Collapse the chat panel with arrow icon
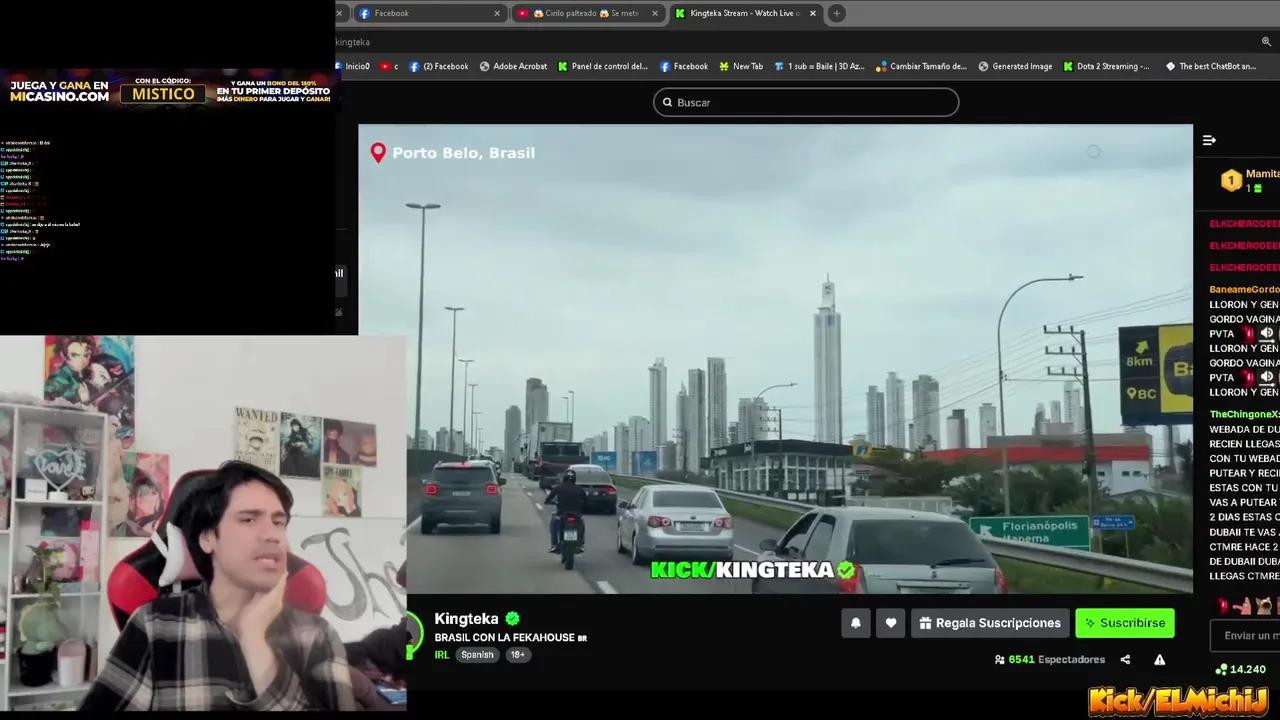Image resolution: width=1280 pixels, height=720 pixels. click(1209, 140)
